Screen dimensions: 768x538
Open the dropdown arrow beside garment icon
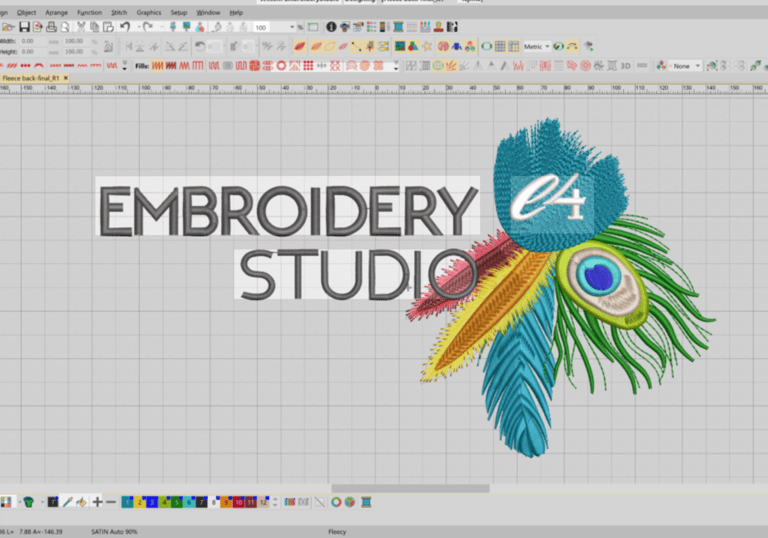pos(42,502)
